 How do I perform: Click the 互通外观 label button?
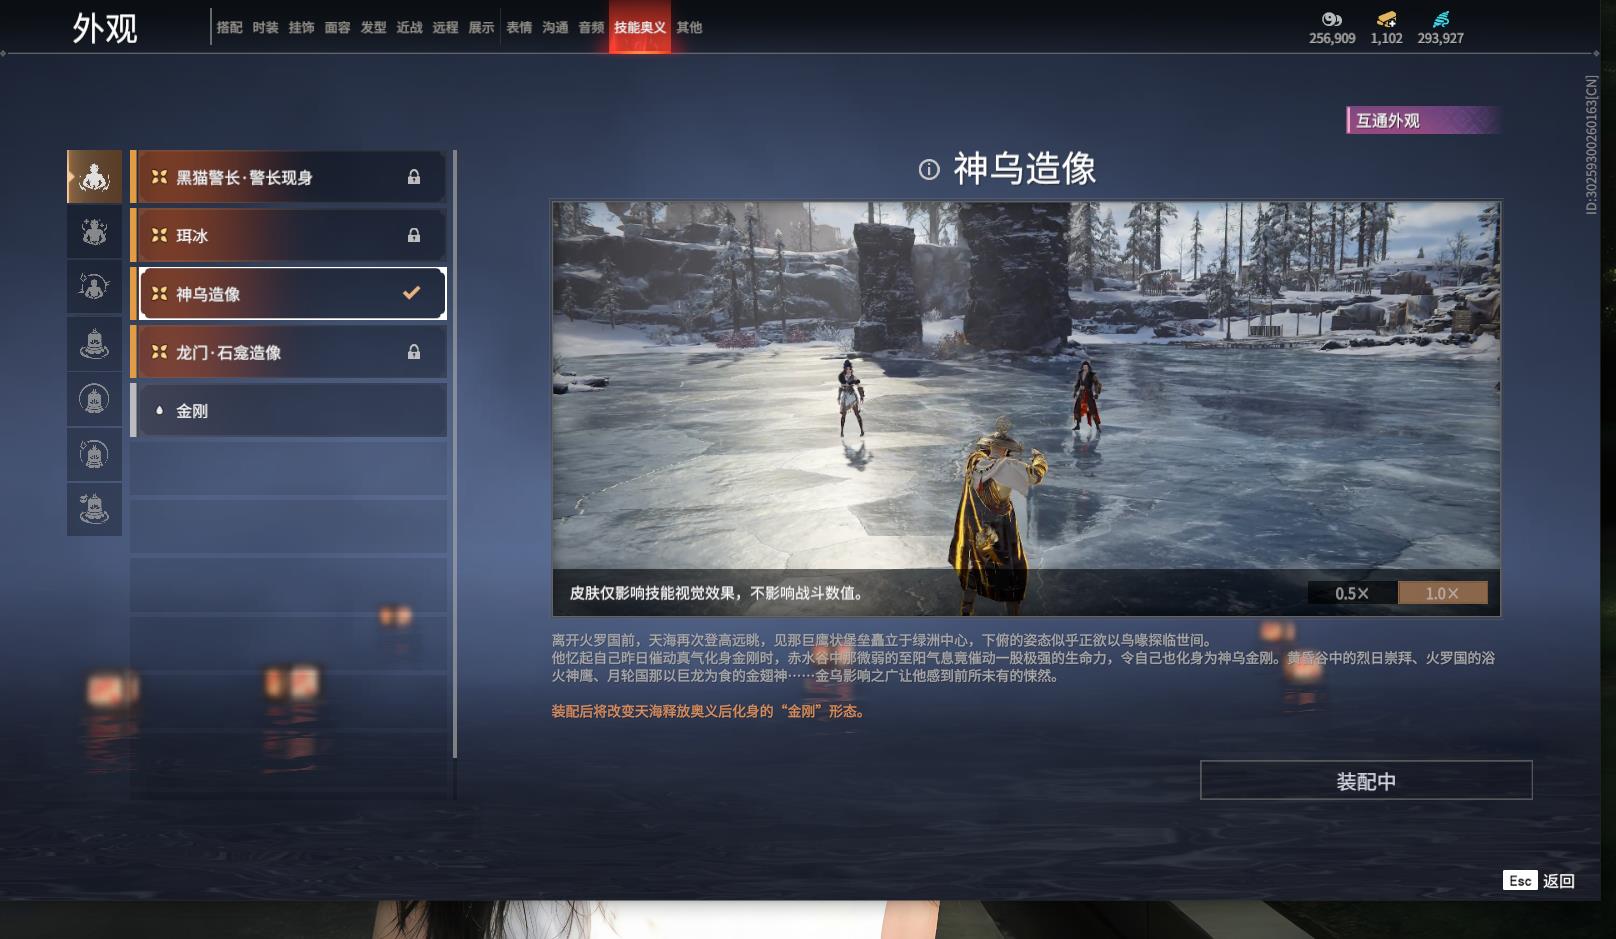(x=1422, y=120)
